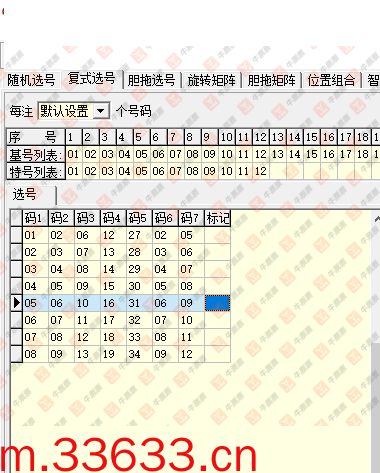Select 基号列表 number 07
This screenshot has width=380, height=473.
click(x=175, y=154)
